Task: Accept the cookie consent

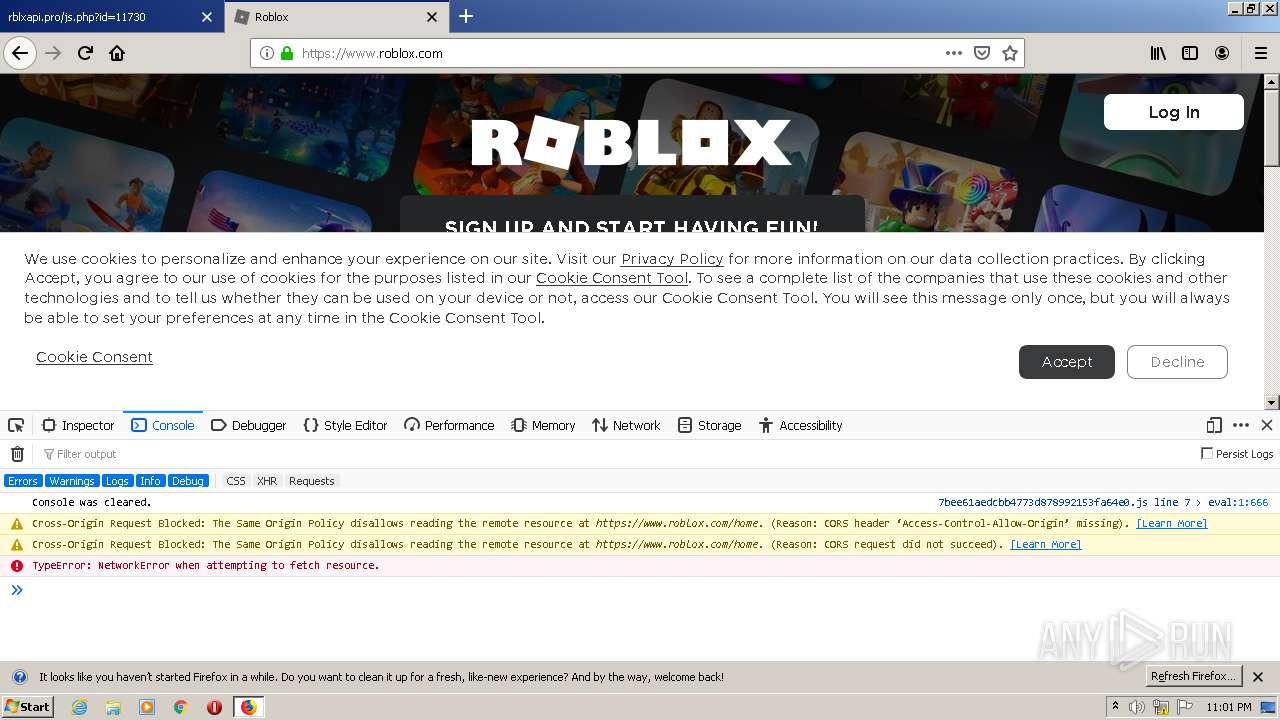Action: [1067, 362]
